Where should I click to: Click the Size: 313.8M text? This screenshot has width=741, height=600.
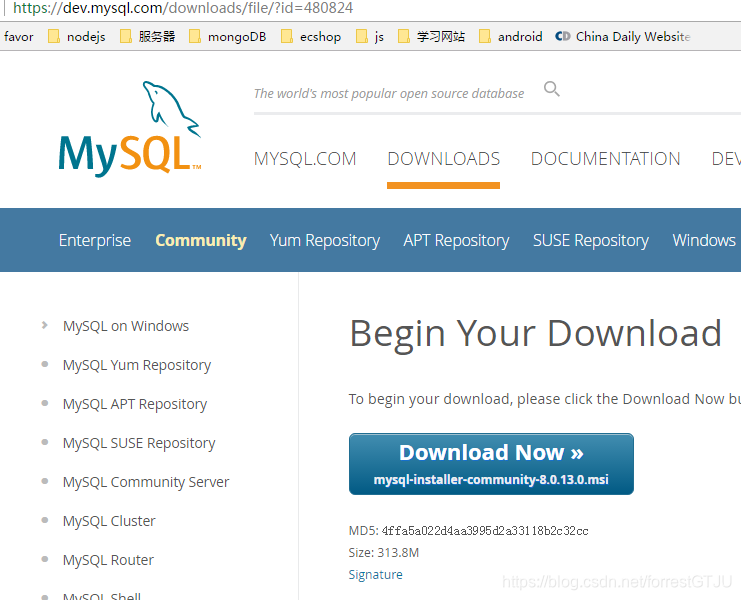(384, 553)
